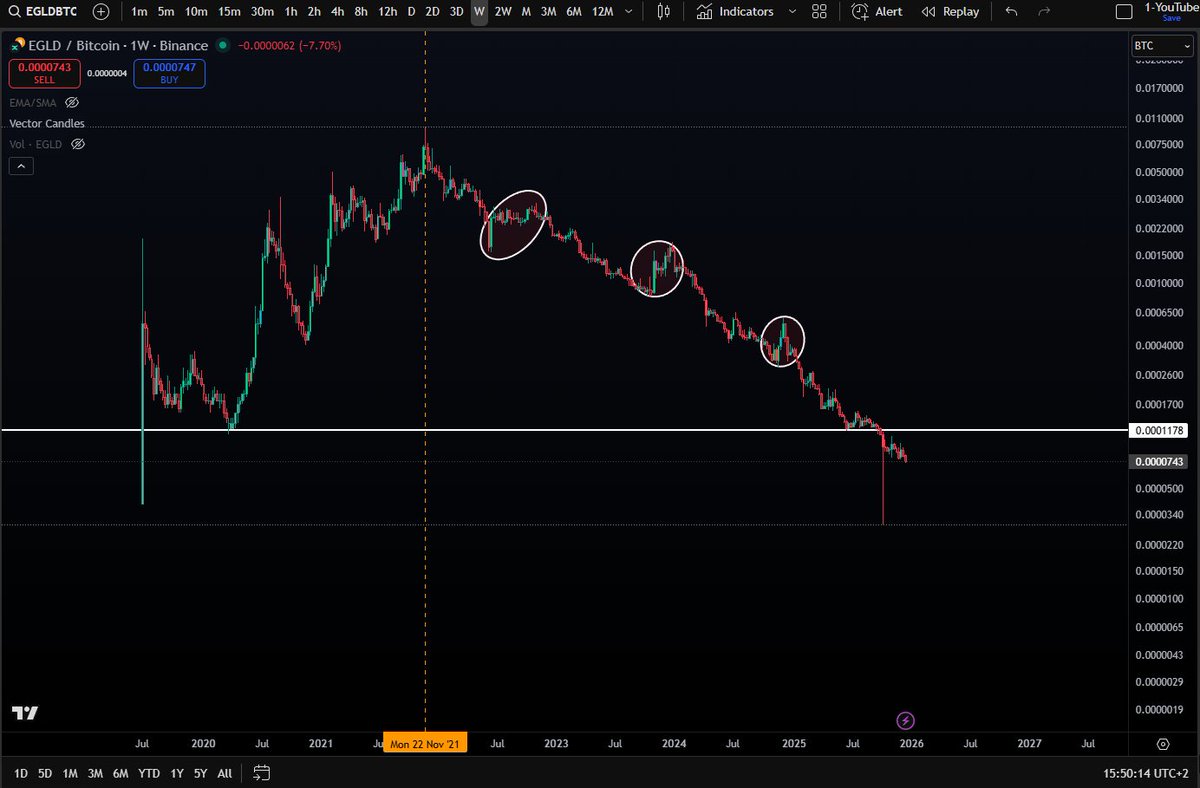1200x788 pixels.
Task: Collapse the indicator legend arrow
Action: (x=21, y=166)
